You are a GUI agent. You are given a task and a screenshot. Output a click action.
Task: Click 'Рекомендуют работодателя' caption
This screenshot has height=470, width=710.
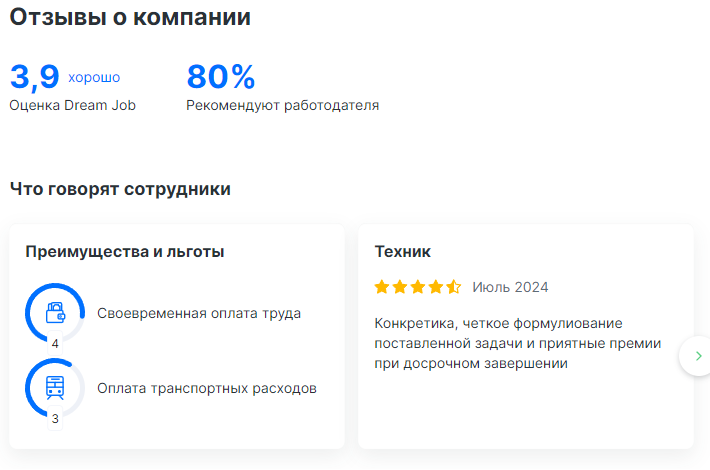coord(283,105)
